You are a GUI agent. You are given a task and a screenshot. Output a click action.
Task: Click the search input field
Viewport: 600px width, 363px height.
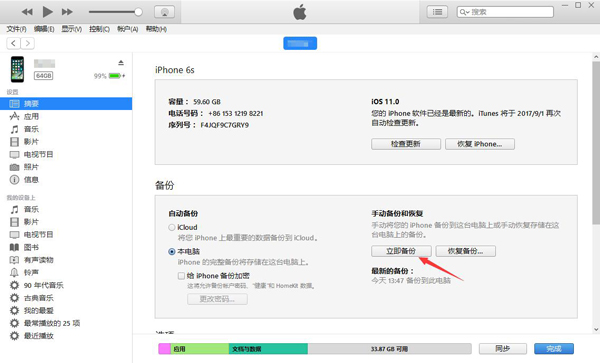pyautogui.click(x=505, y=12)
